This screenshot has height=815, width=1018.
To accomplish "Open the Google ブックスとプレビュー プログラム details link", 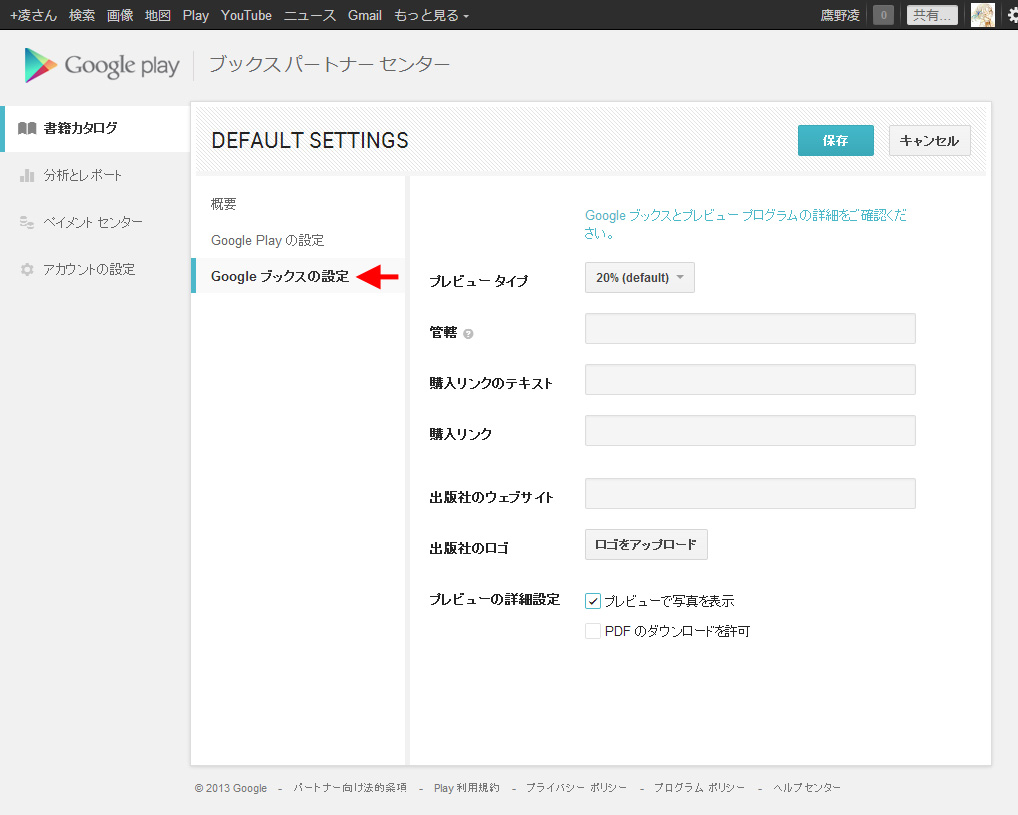I will [745, 224].
